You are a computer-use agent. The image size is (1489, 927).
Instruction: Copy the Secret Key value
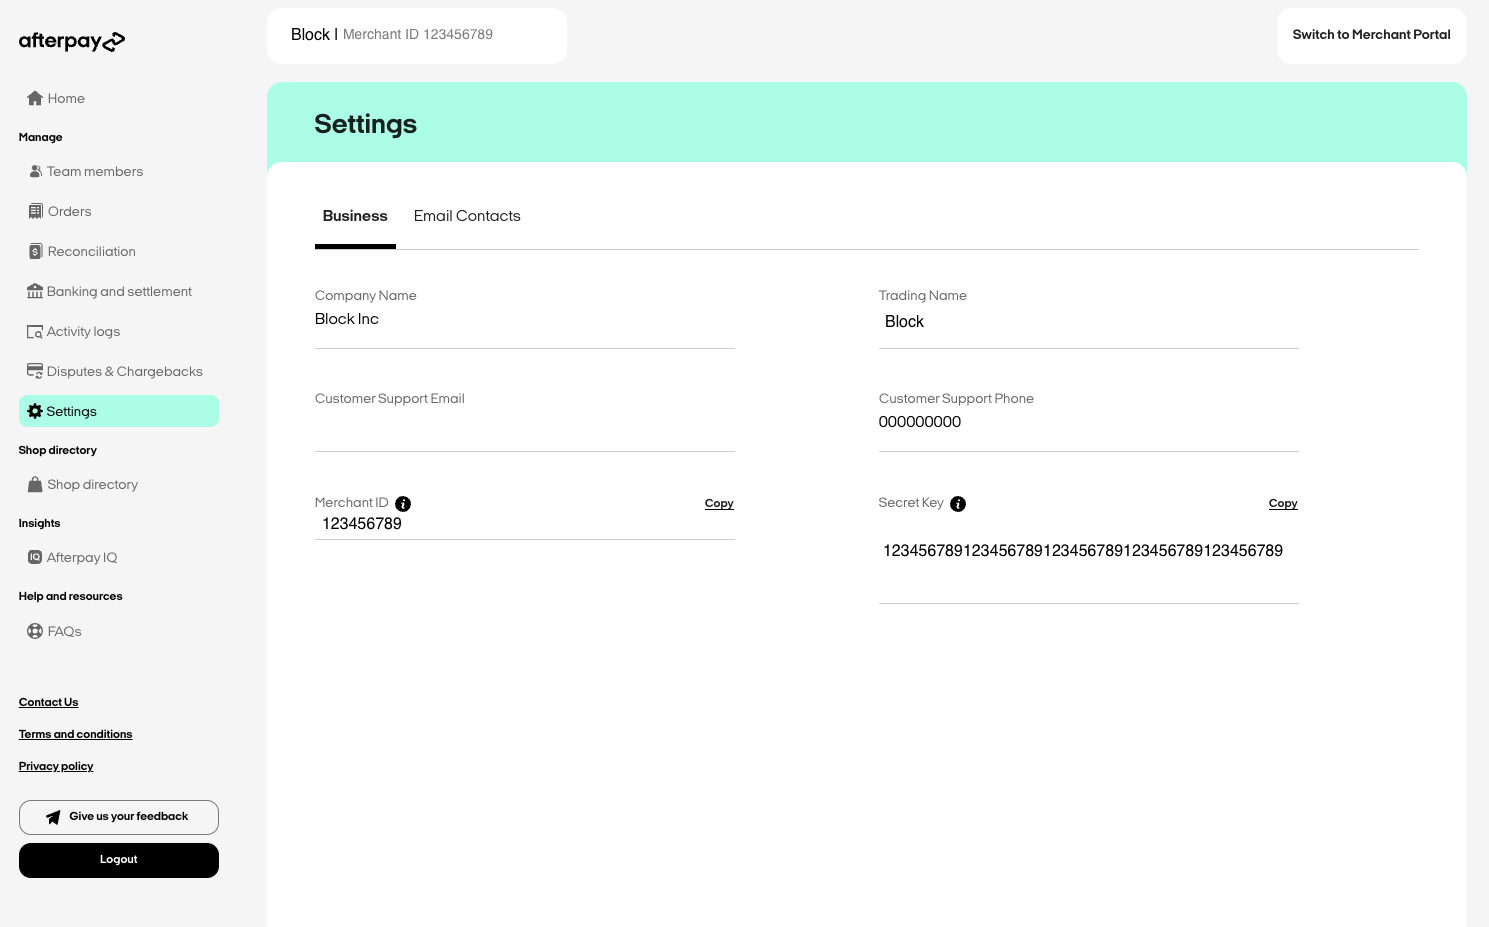(1283, 504)
